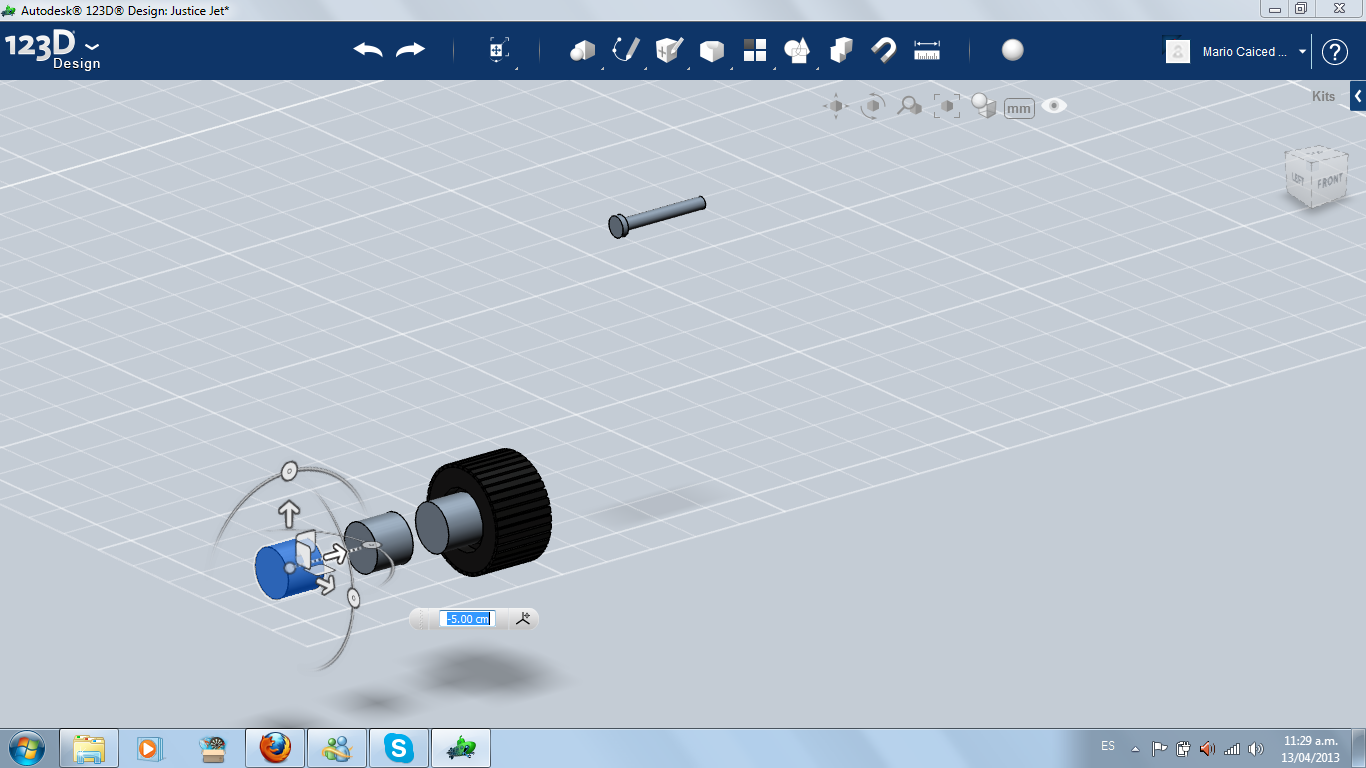This screenshot has height=768, width=1366.
Task: Click the top rotation handle on the manipulator
Action: point(289,470)
